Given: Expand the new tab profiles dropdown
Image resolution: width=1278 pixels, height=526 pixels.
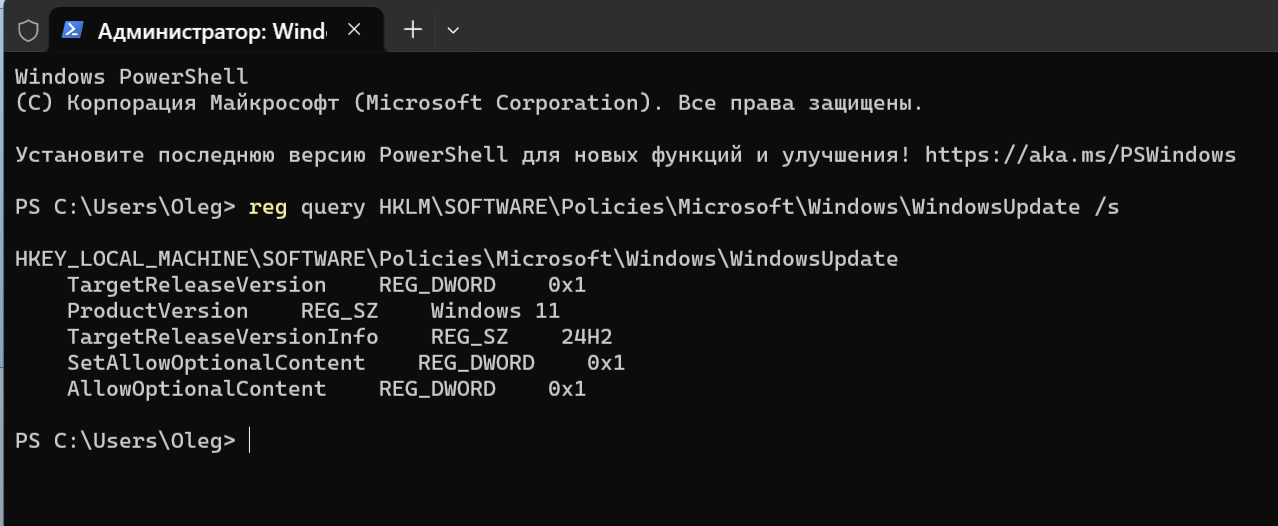Looking at the screenshot, I should pyautogui.click(x=453, y=31).
